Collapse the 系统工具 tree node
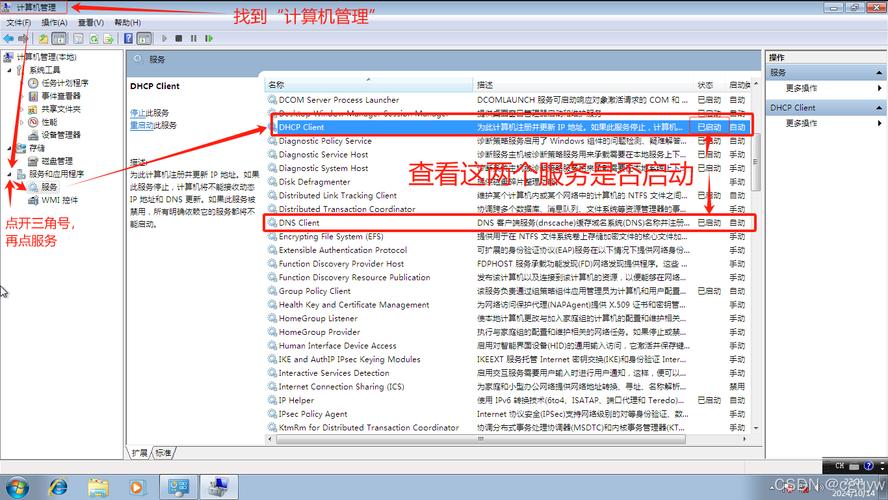The width and height of the screenshot is (888, 500). tap(9, 70)
